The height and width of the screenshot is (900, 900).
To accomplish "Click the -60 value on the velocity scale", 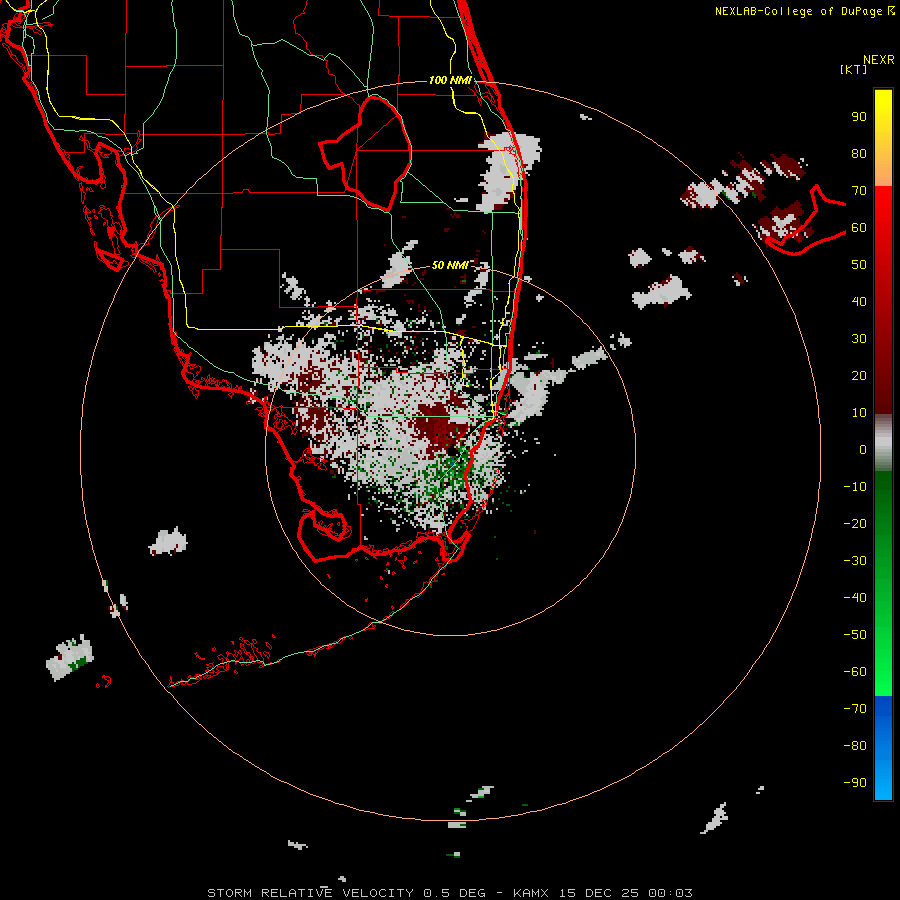I will pos(855,672).
